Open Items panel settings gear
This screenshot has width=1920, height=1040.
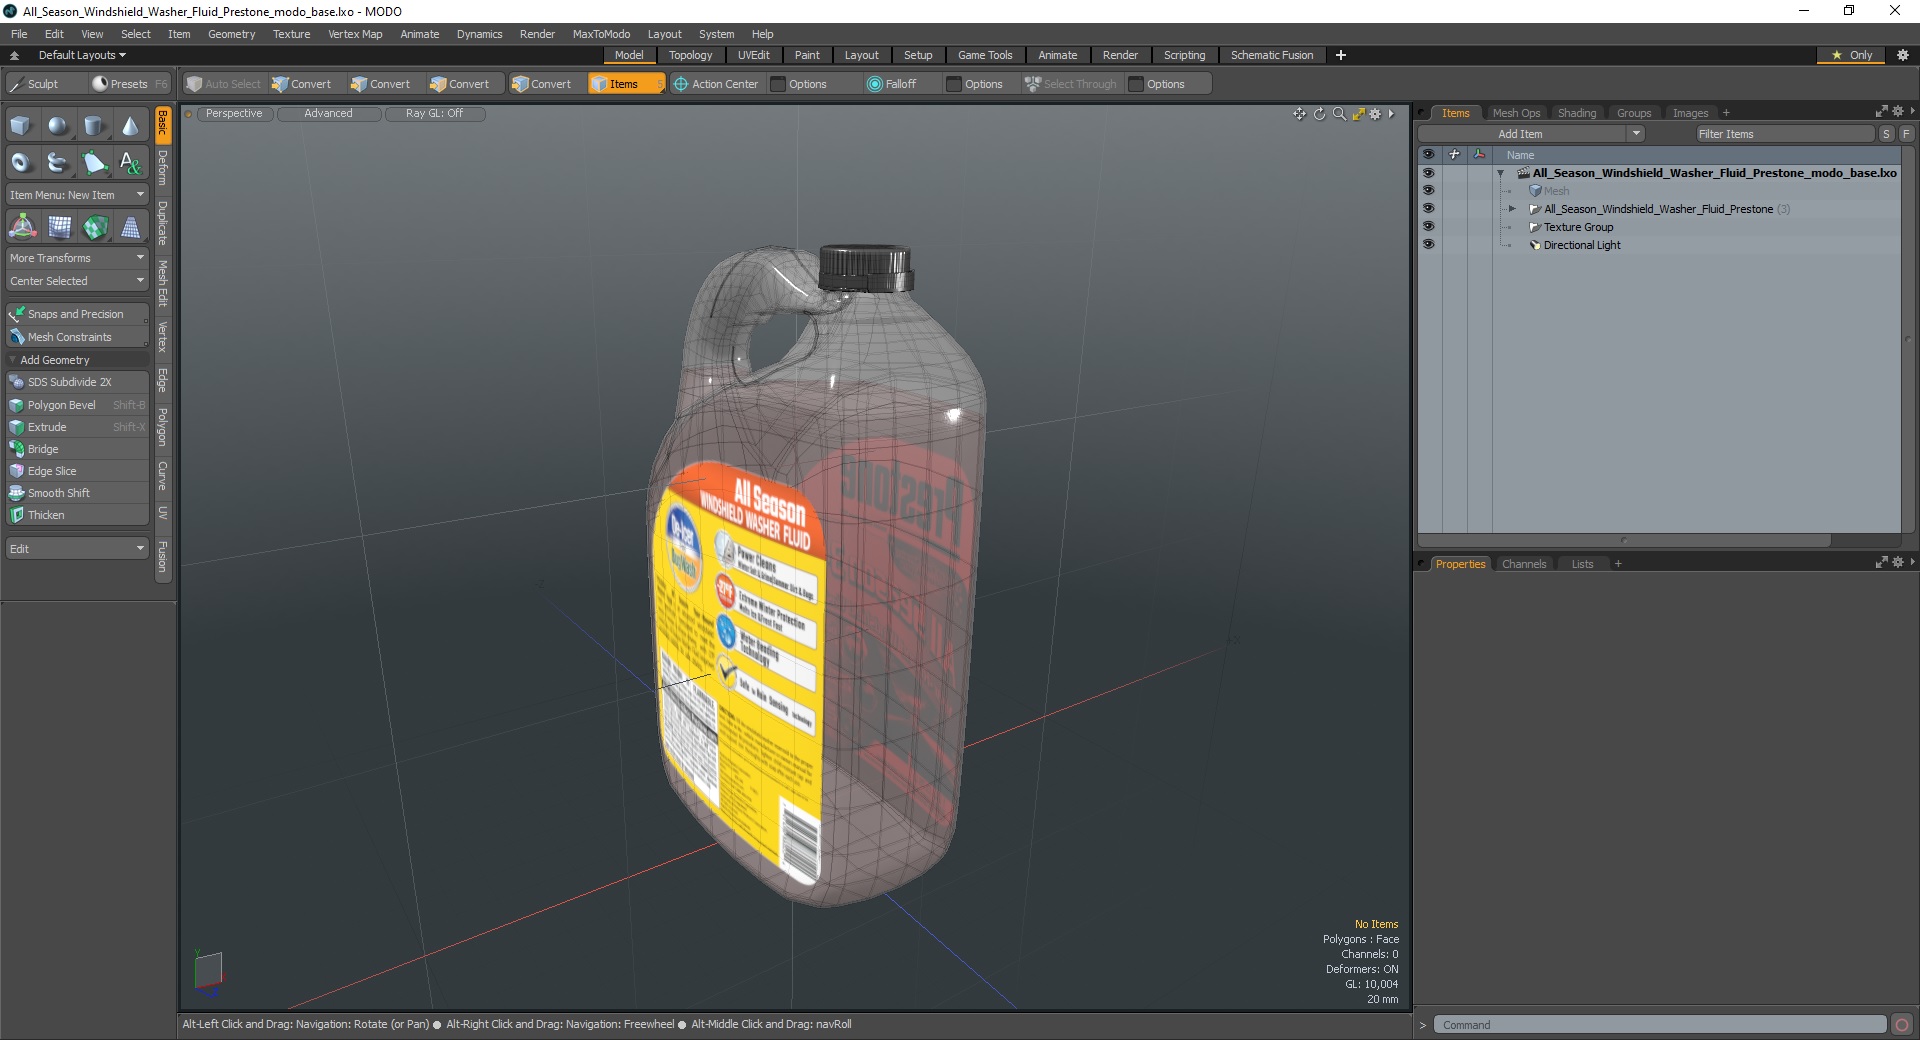coord(1897,112)
